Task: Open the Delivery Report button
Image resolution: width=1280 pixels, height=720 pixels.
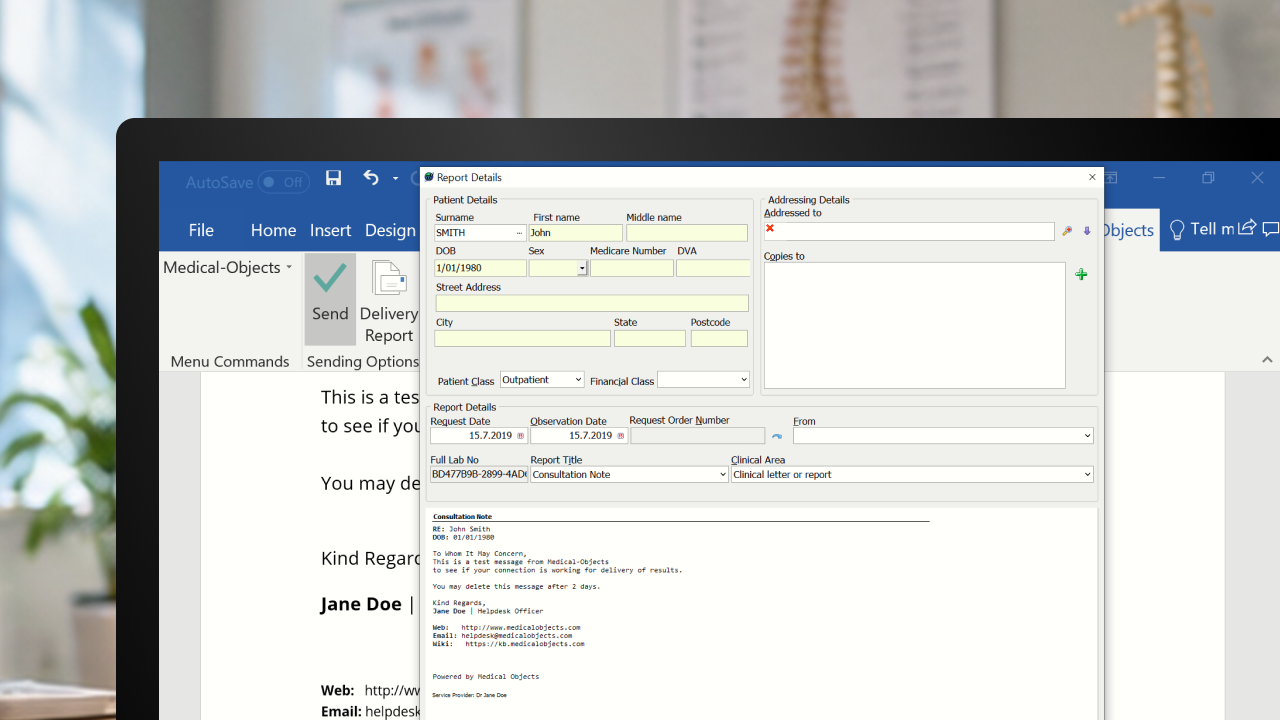Action: pyautogui.click(x=388, y=302)
